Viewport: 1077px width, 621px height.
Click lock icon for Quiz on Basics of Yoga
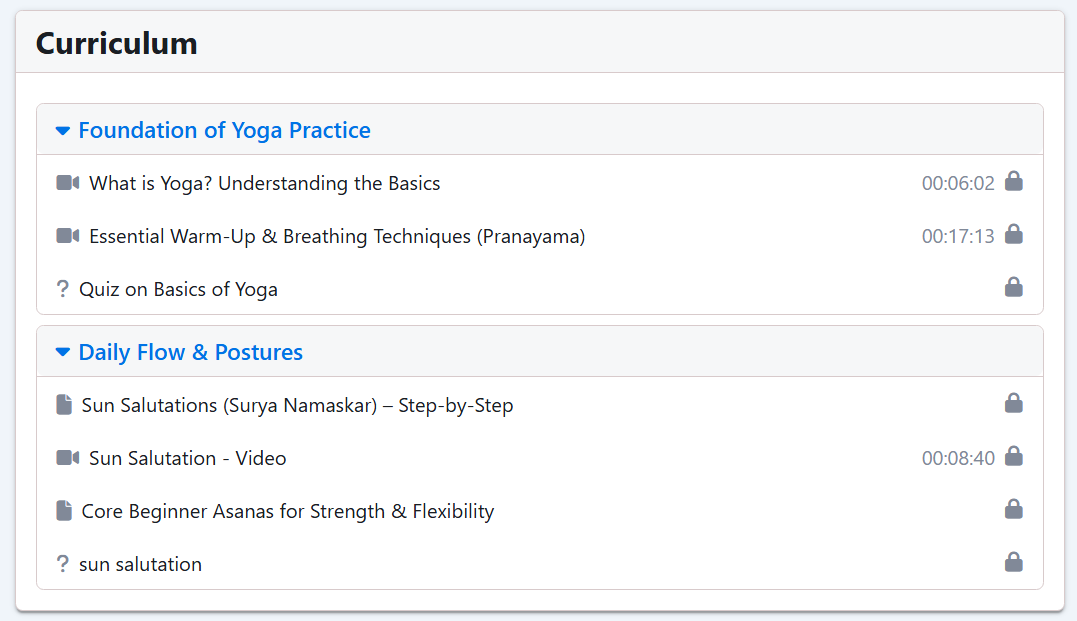tap(1014, 287)
